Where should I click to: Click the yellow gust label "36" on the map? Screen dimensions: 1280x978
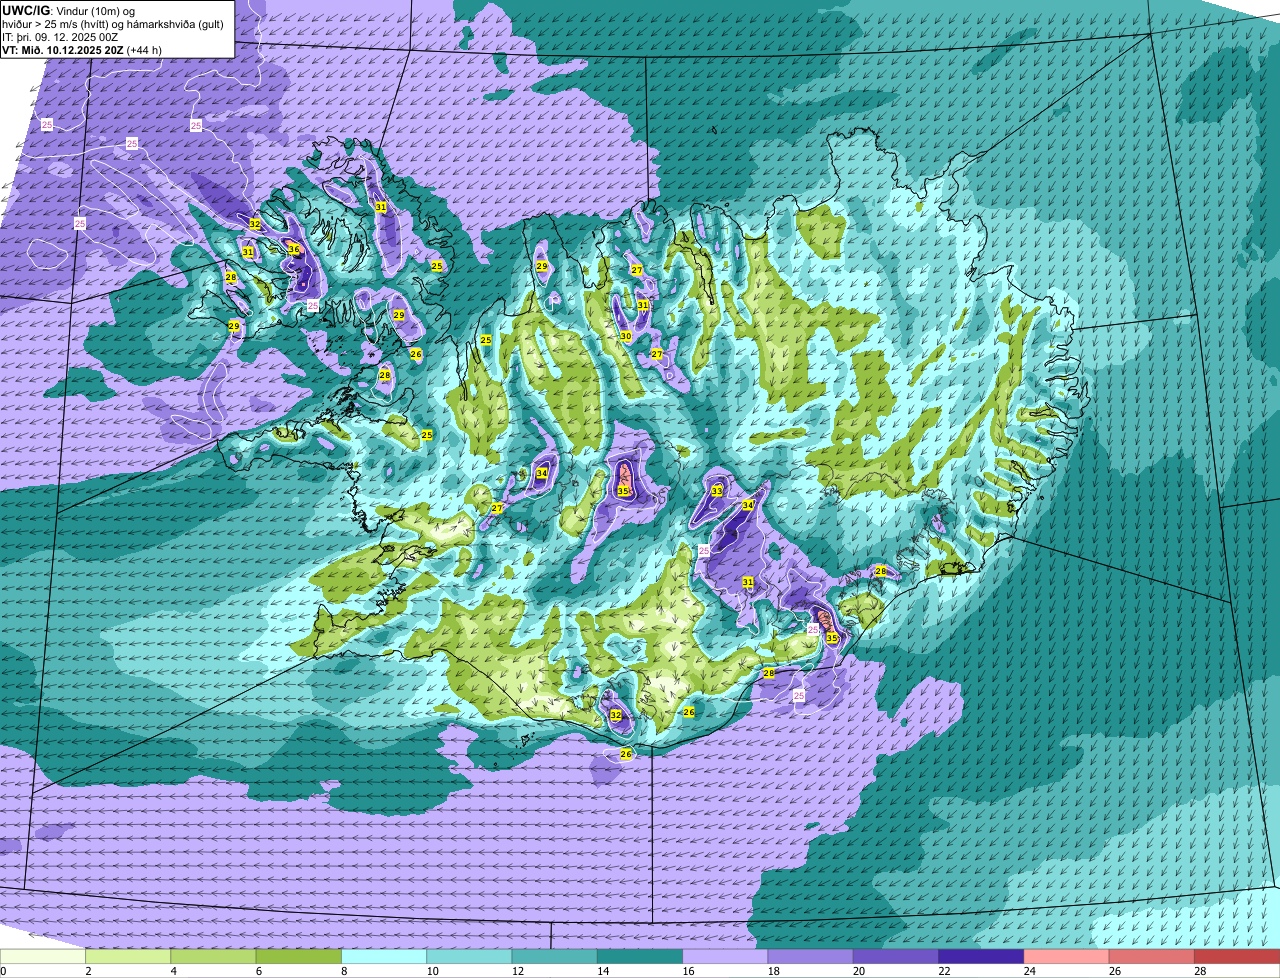294,249
